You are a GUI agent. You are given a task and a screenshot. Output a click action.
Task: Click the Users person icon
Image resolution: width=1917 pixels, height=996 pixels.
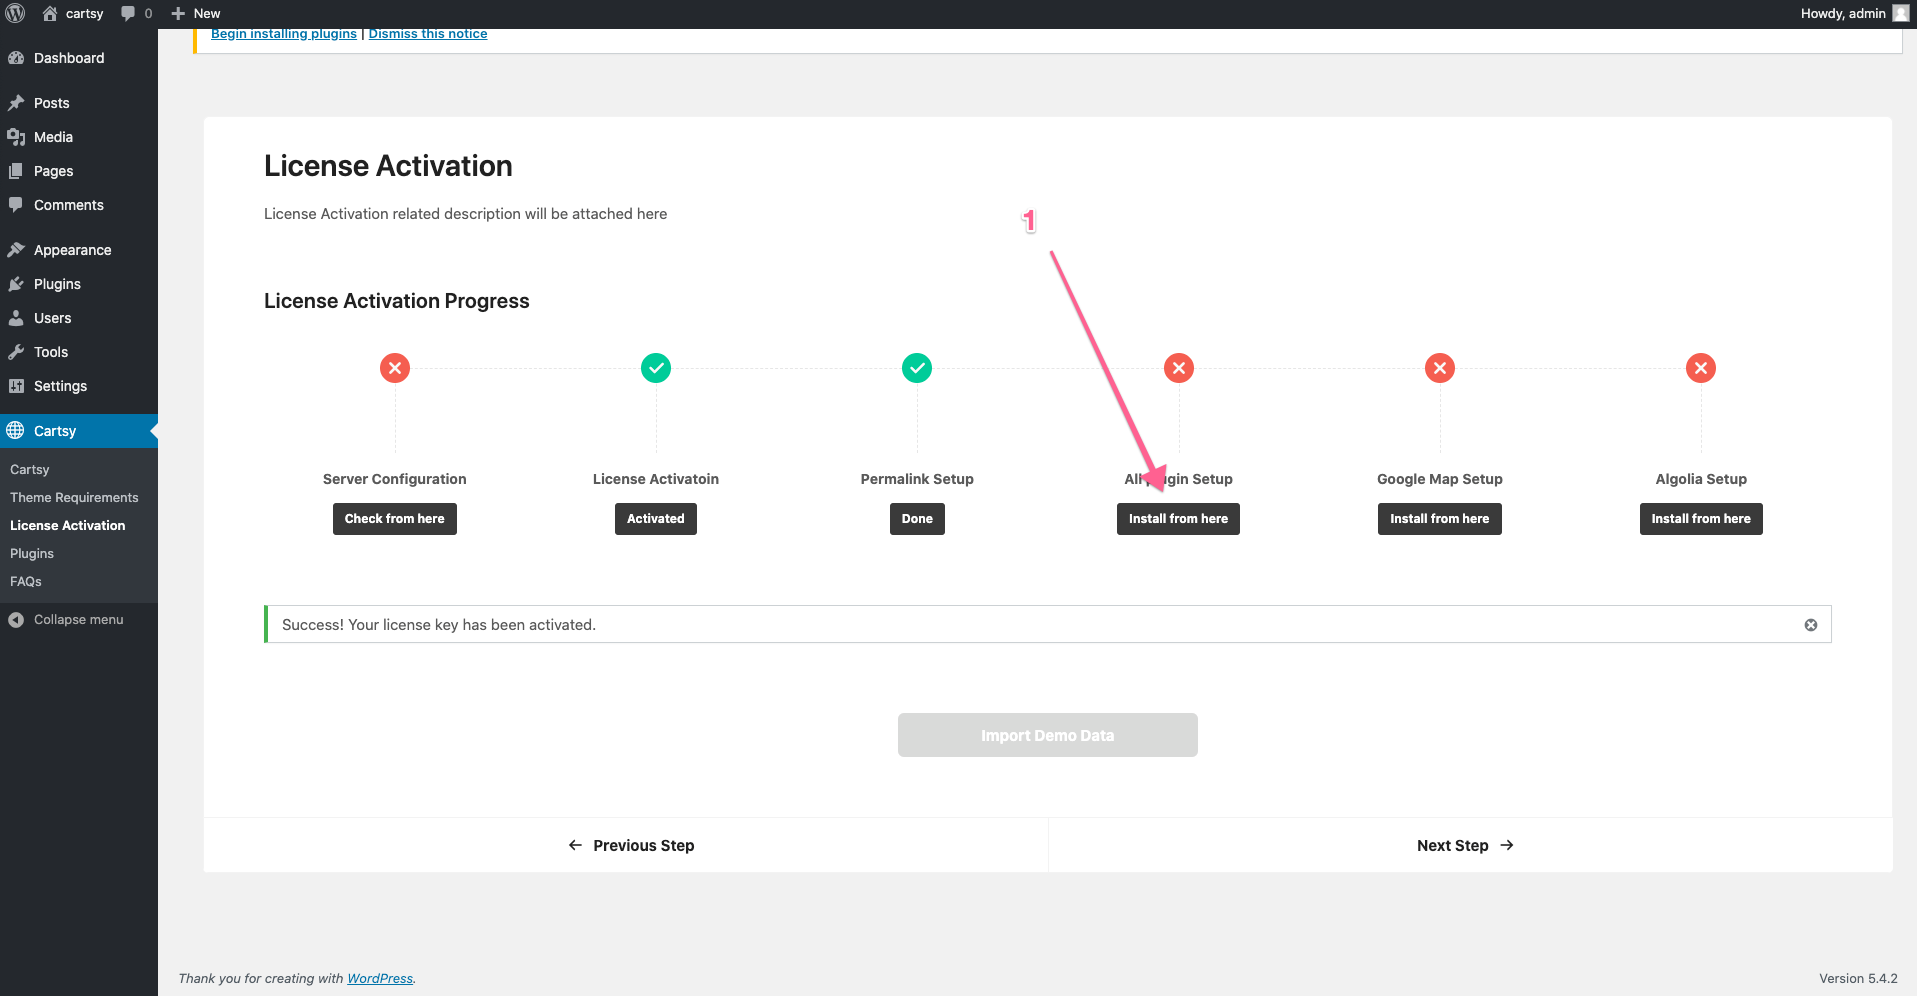16,318
